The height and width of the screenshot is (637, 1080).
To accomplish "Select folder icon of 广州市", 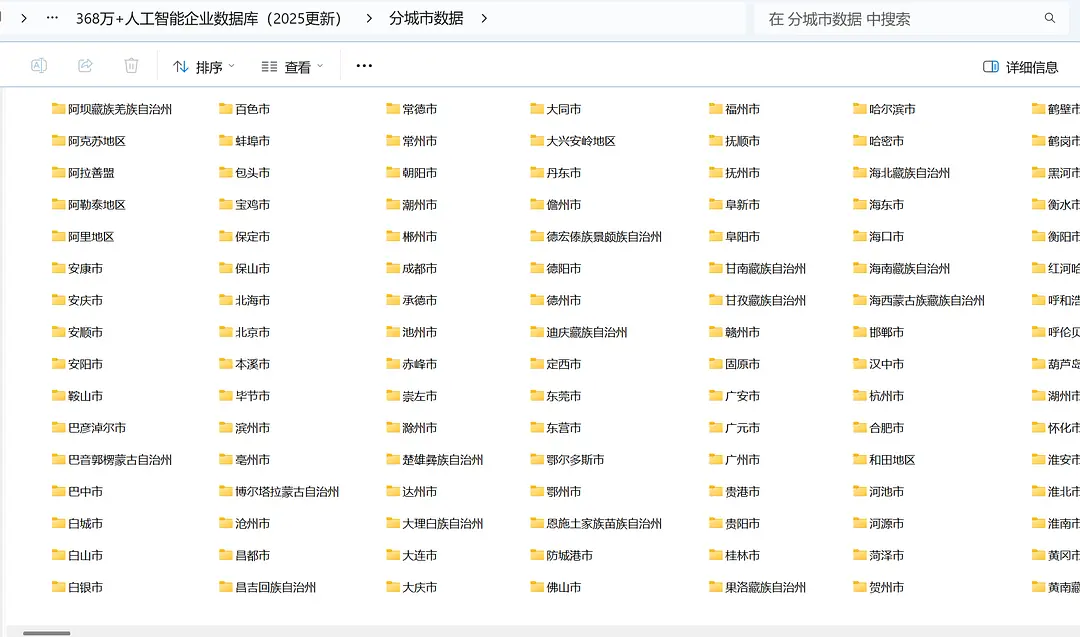I will (x=716, y=459).
